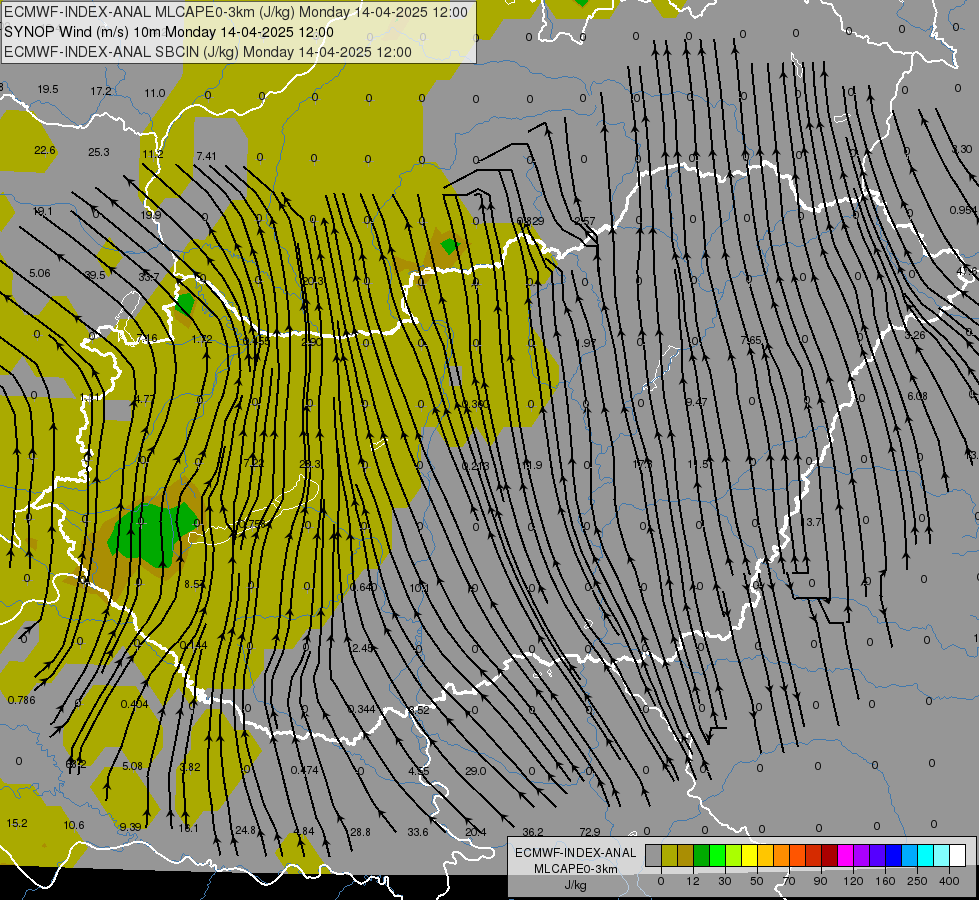Click the legend label ECMWF-INDEX-ANAL
The width and height of the screenshot is (979, 900).
pyautogui.click(x=576, y=853)
